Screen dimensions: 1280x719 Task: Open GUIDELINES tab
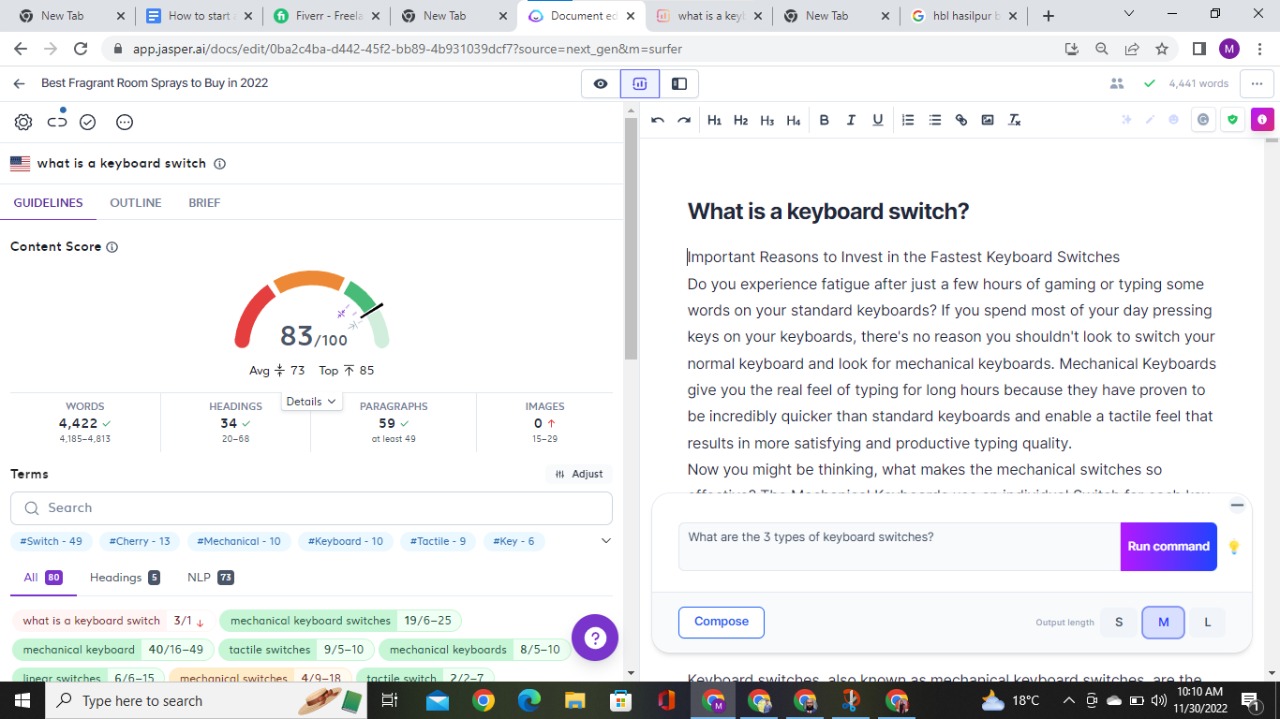[48, 203]
